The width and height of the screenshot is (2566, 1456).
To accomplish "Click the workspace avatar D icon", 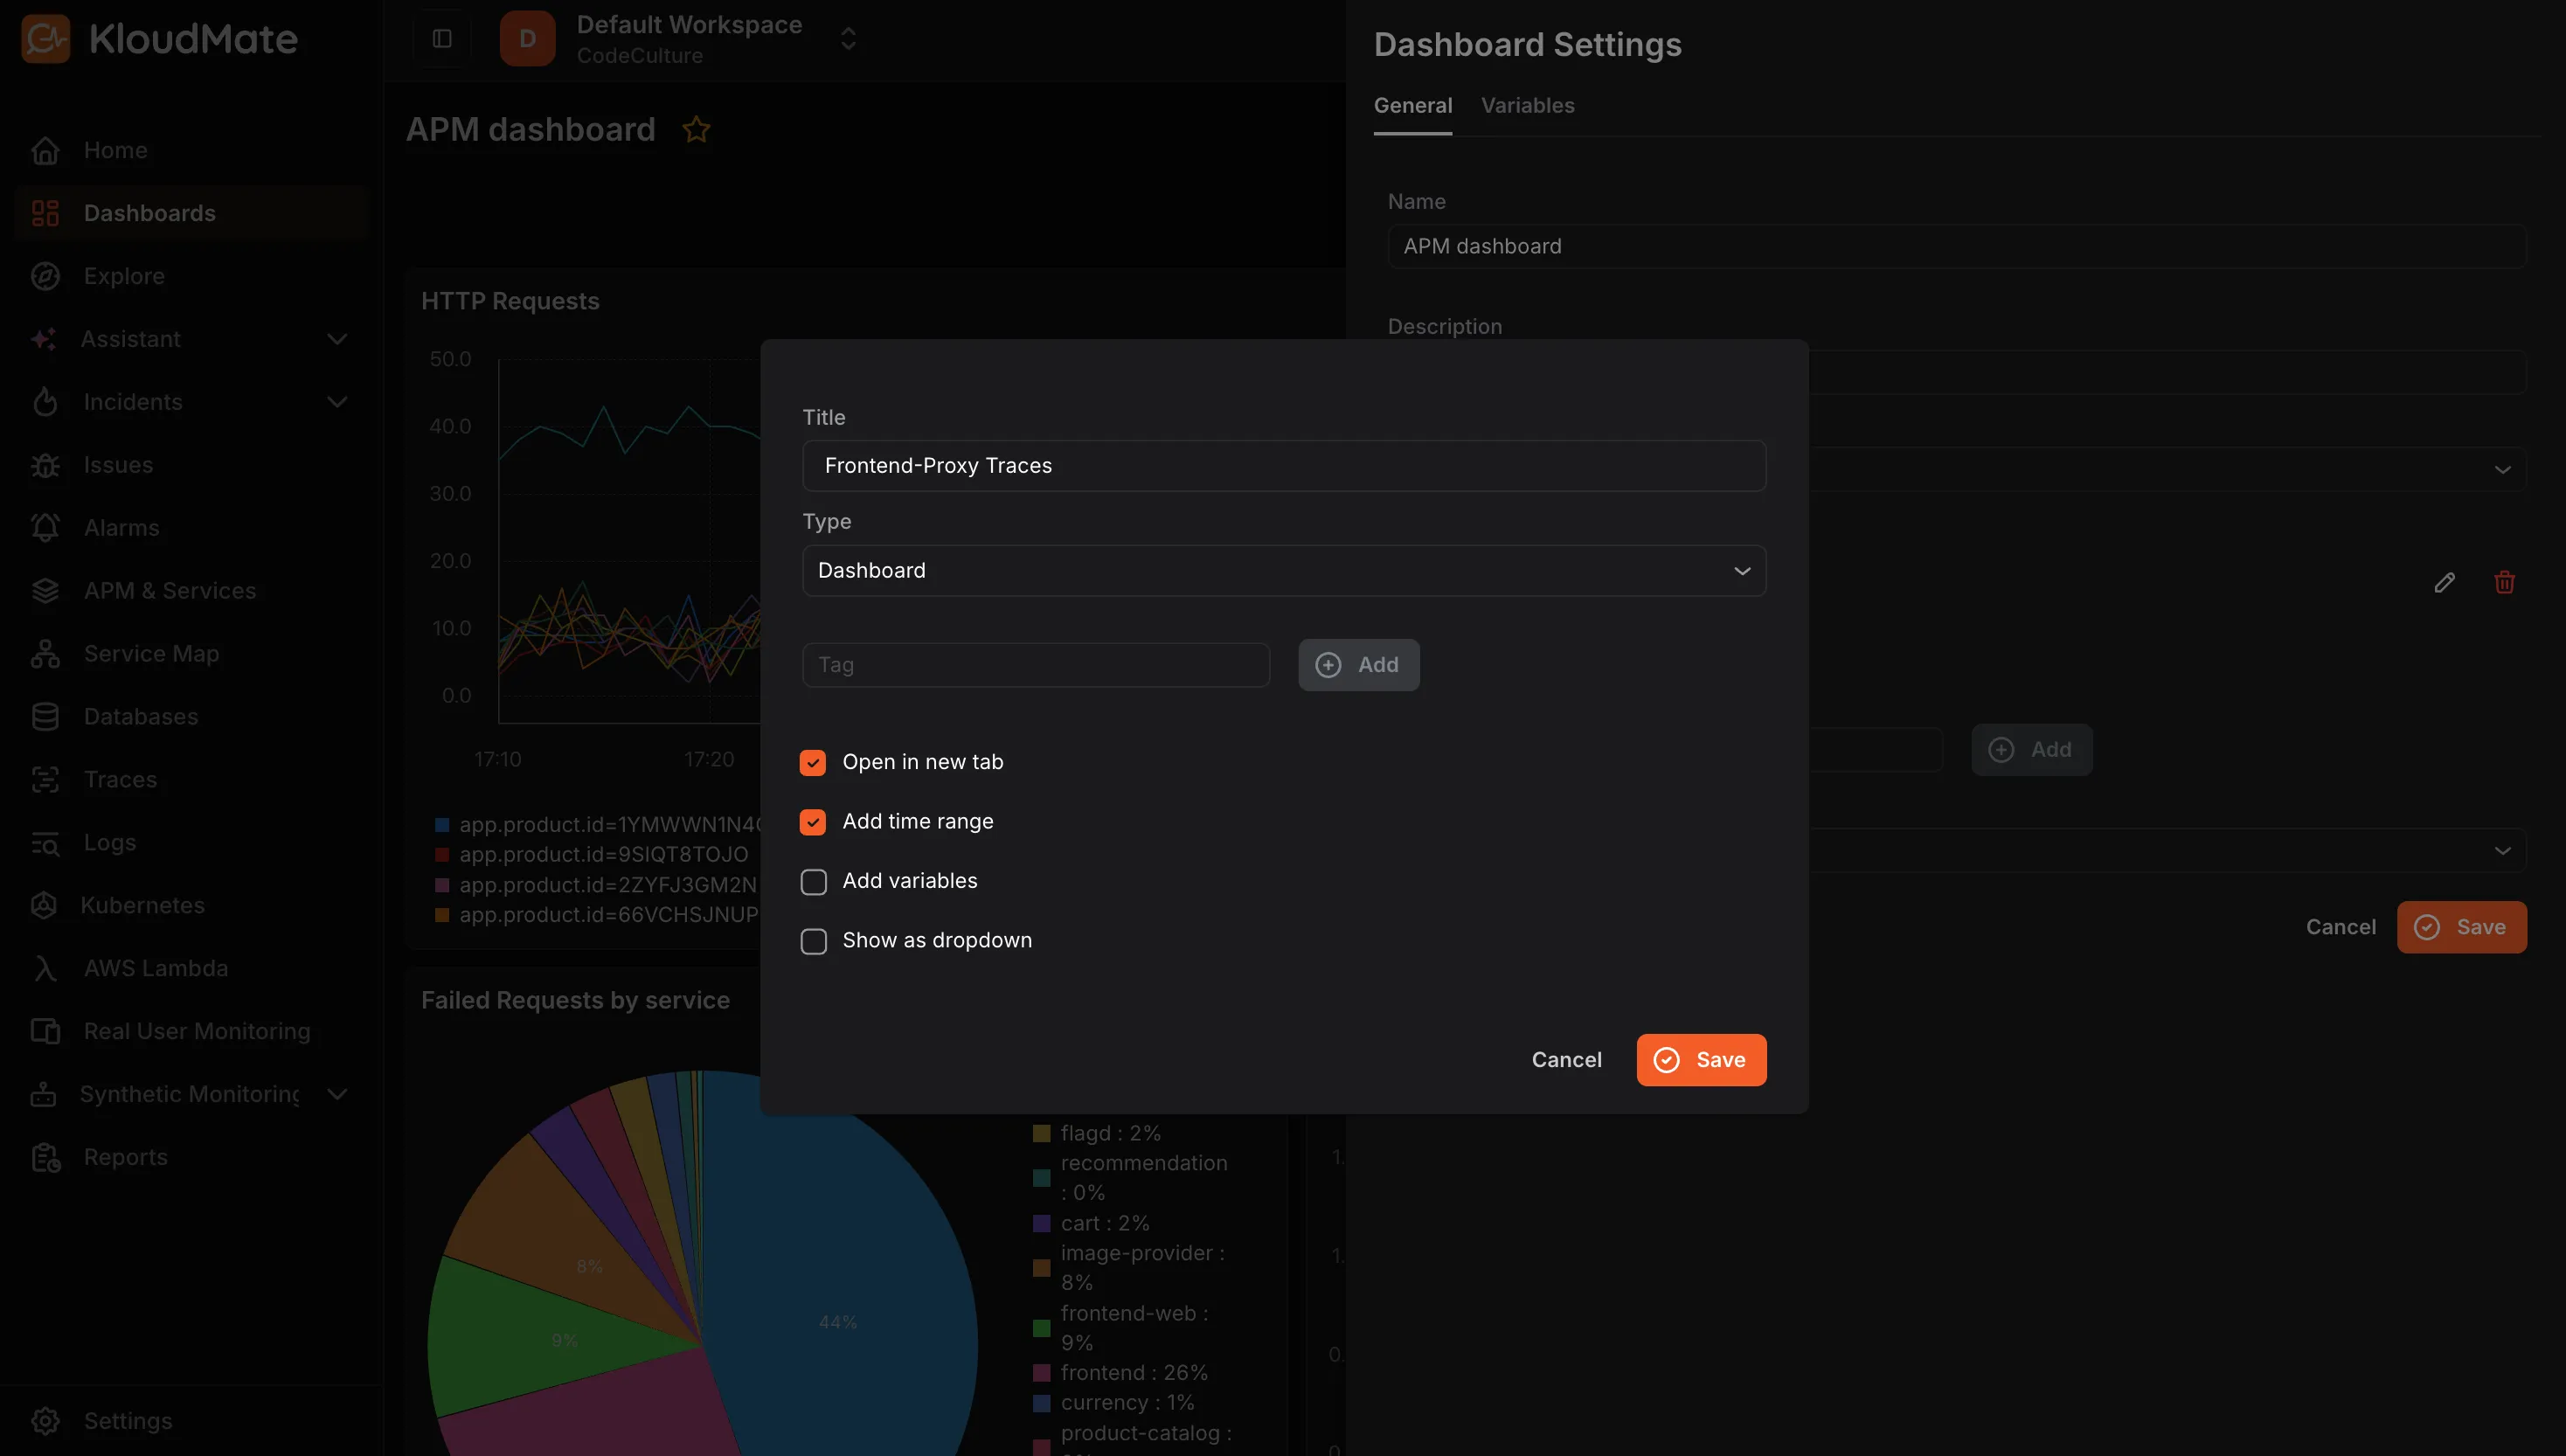I will (528, 39).
